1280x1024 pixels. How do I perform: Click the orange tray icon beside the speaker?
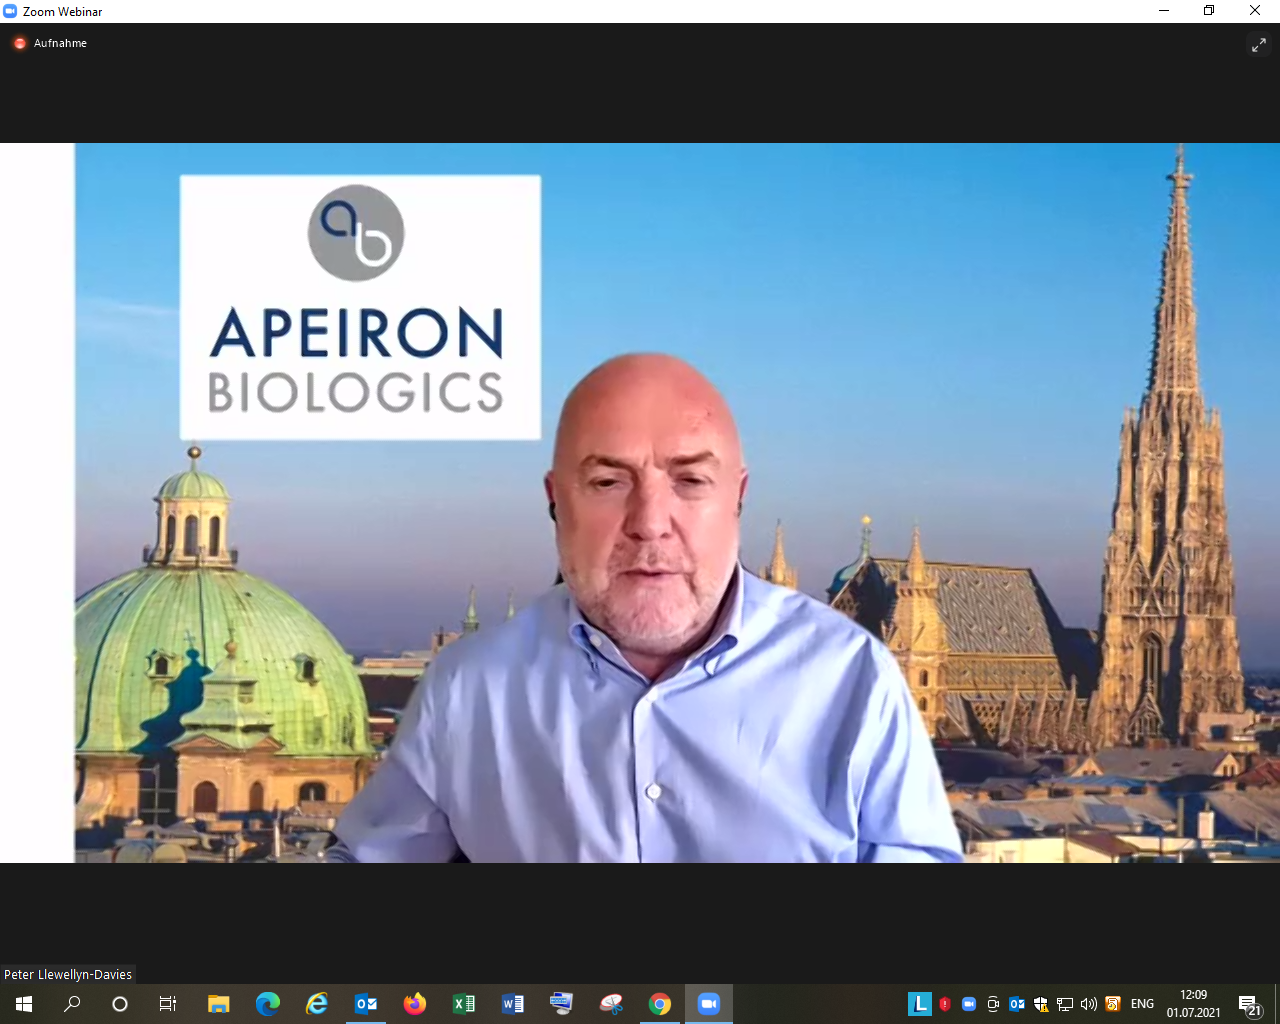pyautogui.click(x=1113, y=1004)
